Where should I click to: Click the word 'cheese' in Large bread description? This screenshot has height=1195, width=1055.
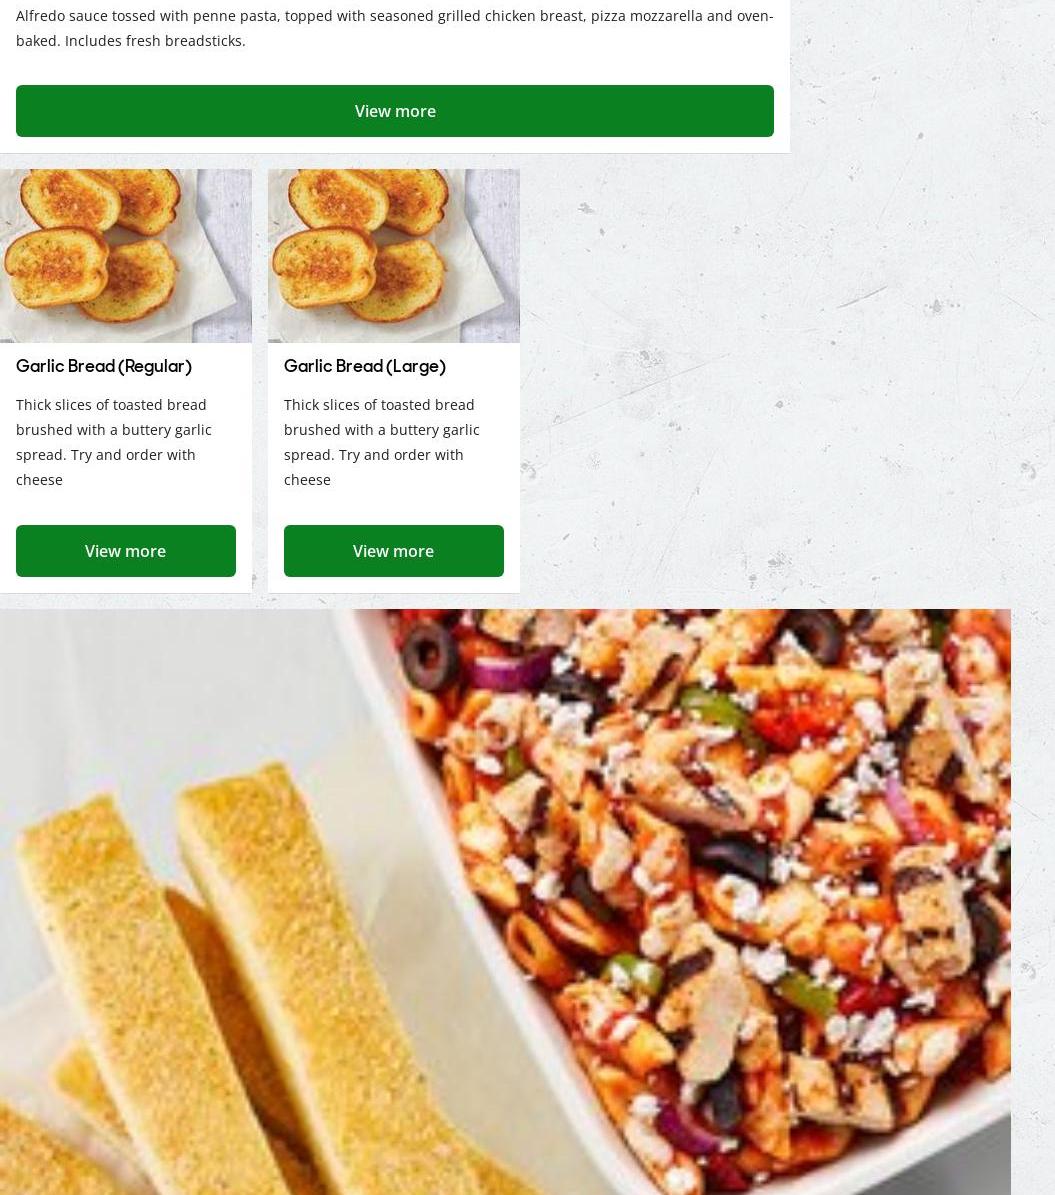(x=307, y=480)
